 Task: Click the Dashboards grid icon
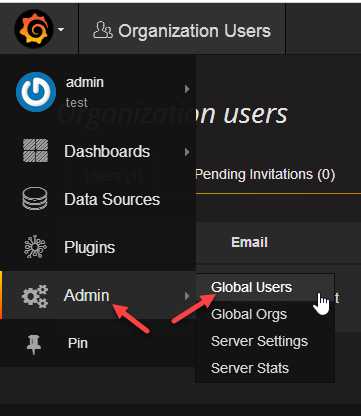(x=35, y=151)
